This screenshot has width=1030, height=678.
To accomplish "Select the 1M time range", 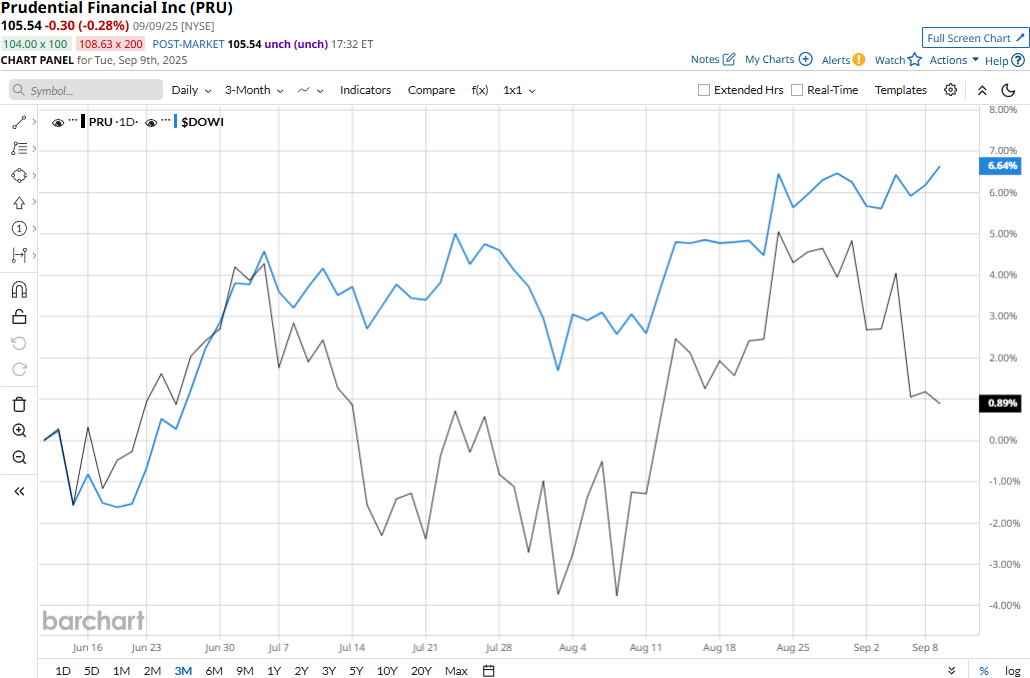I will point(122,671).
